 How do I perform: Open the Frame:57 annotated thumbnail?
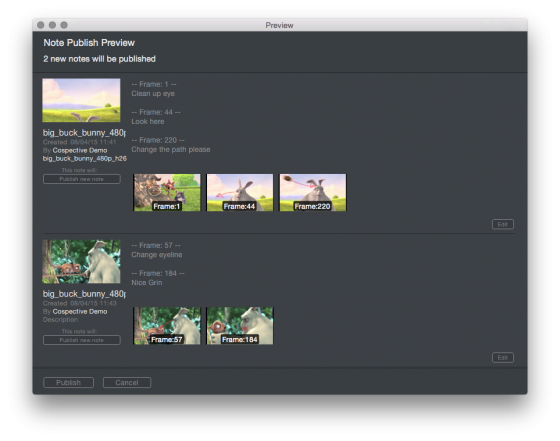point(167,326)
